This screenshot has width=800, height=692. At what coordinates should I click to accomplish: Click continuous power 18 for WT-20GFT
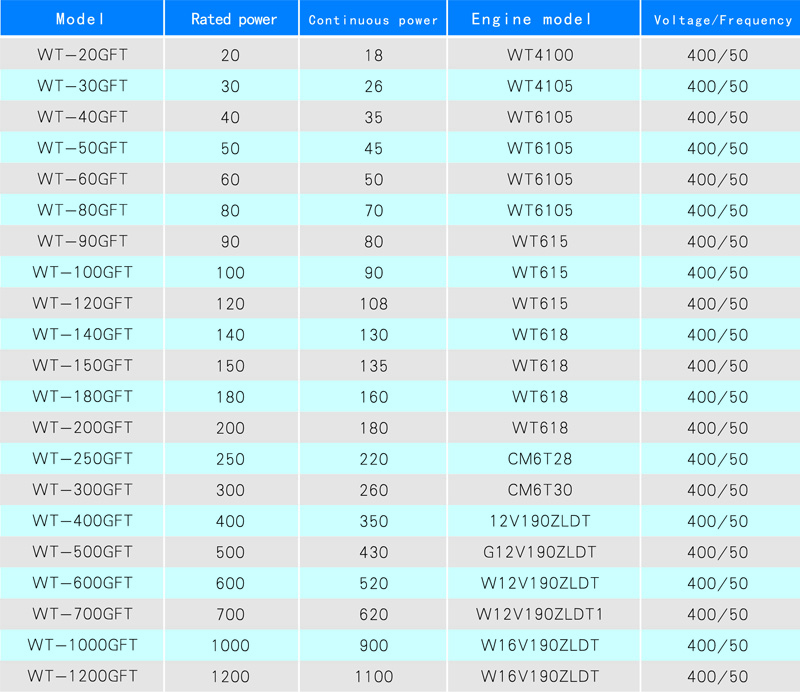click(x=373, y=54)
